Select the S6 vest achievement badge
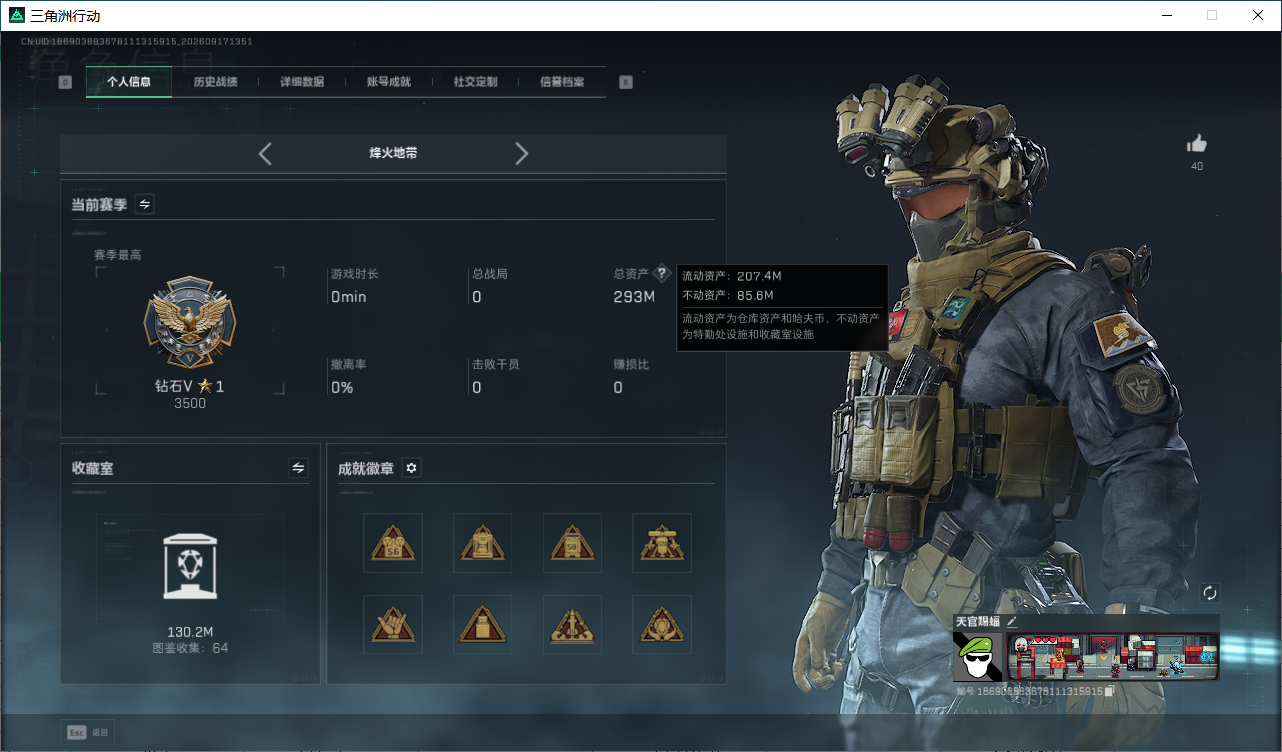 coord(393,543)
